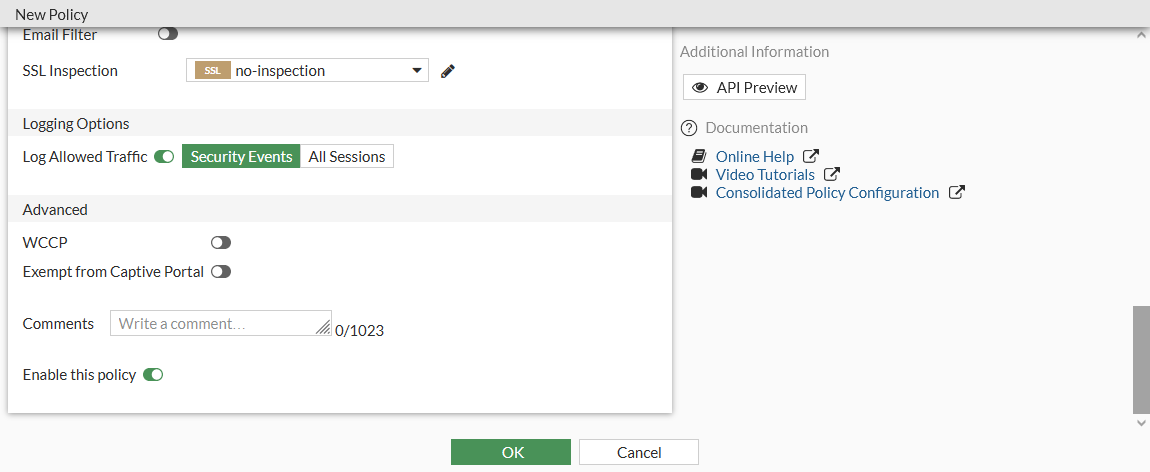Click the video camera icon beside Video Tutorials

click(x=699, y=174)
